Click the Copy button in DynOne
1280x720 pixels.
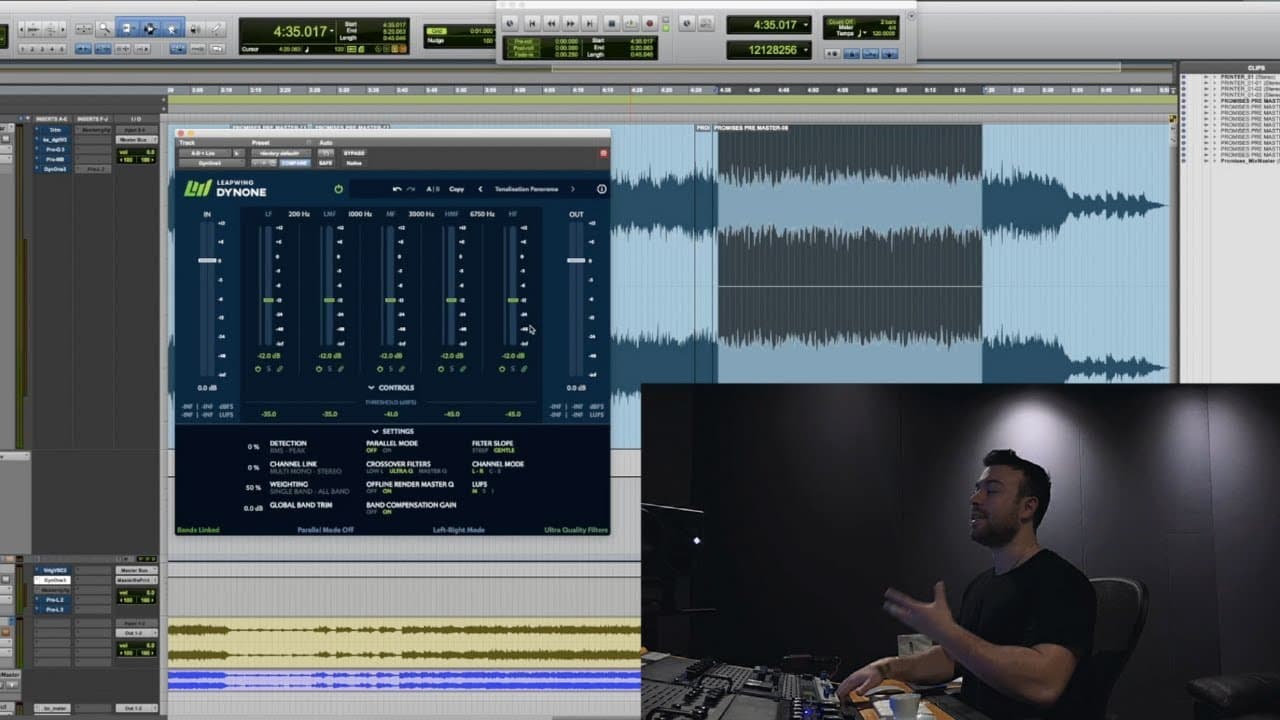click(x=456, y=189)
